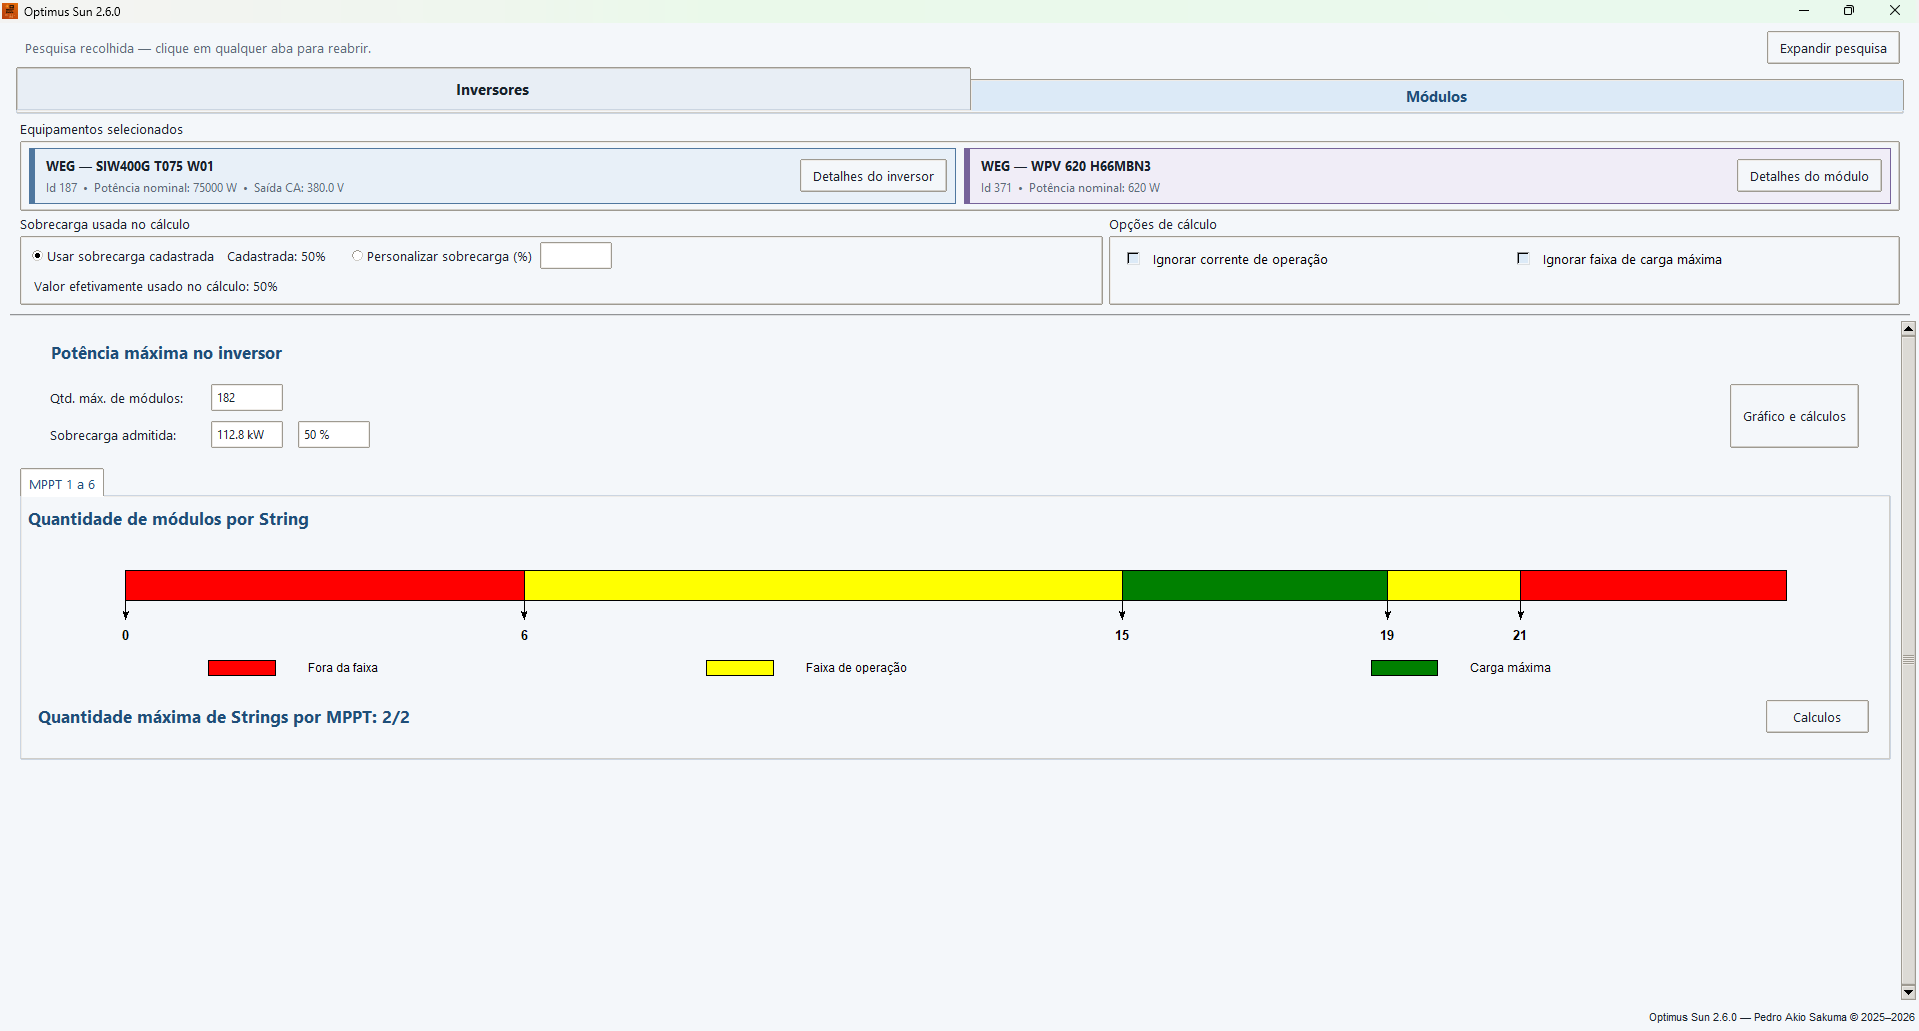Enable 'Ignorar faixa de carga máxima' checkbox
This screenshot has width=1919, height=1031.
(1523, 259)
